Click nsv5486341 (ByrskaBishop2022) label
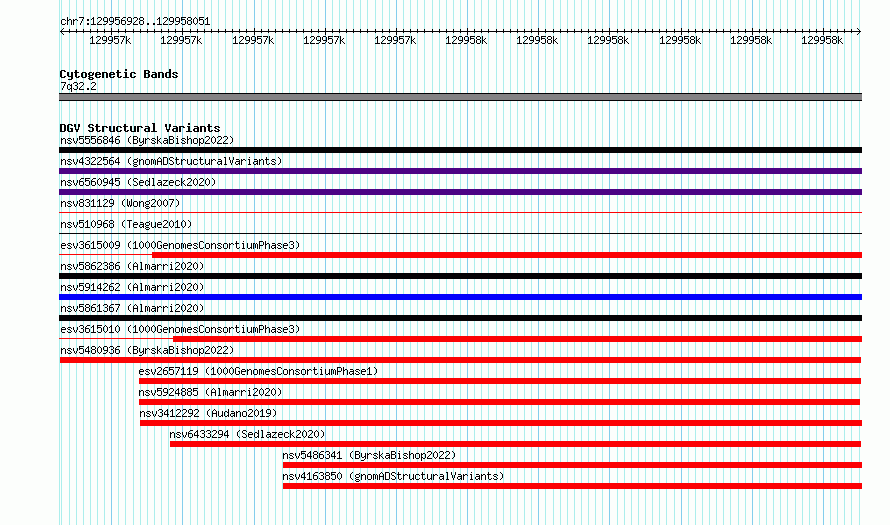Screen dimensions: 890x525 click(369, 455)
